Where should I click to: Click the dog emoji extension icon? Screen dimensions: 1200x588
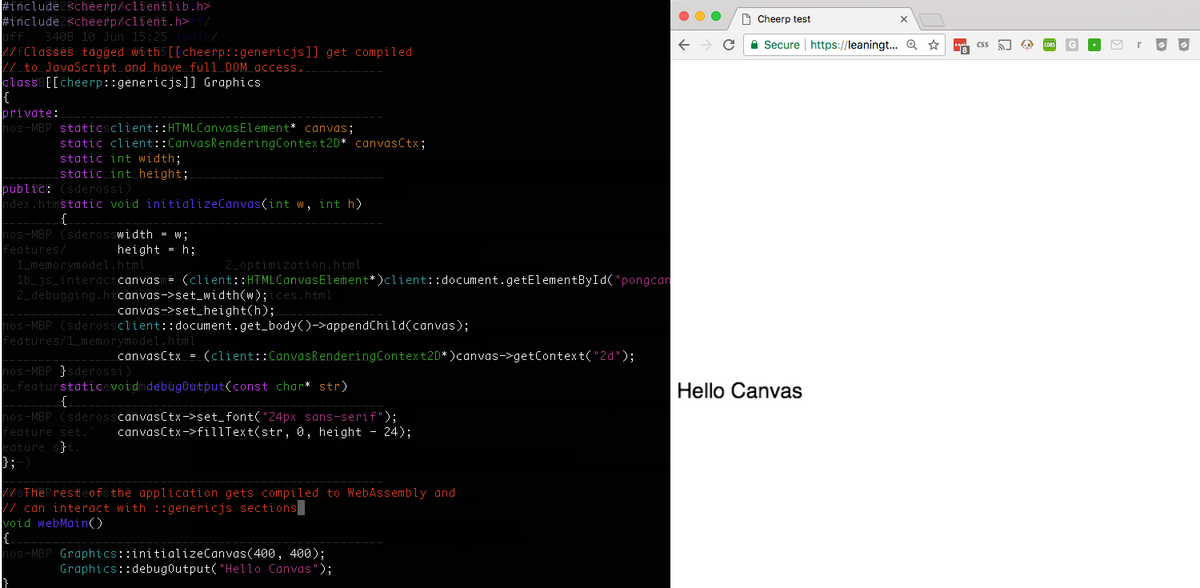click(1027, 44)
